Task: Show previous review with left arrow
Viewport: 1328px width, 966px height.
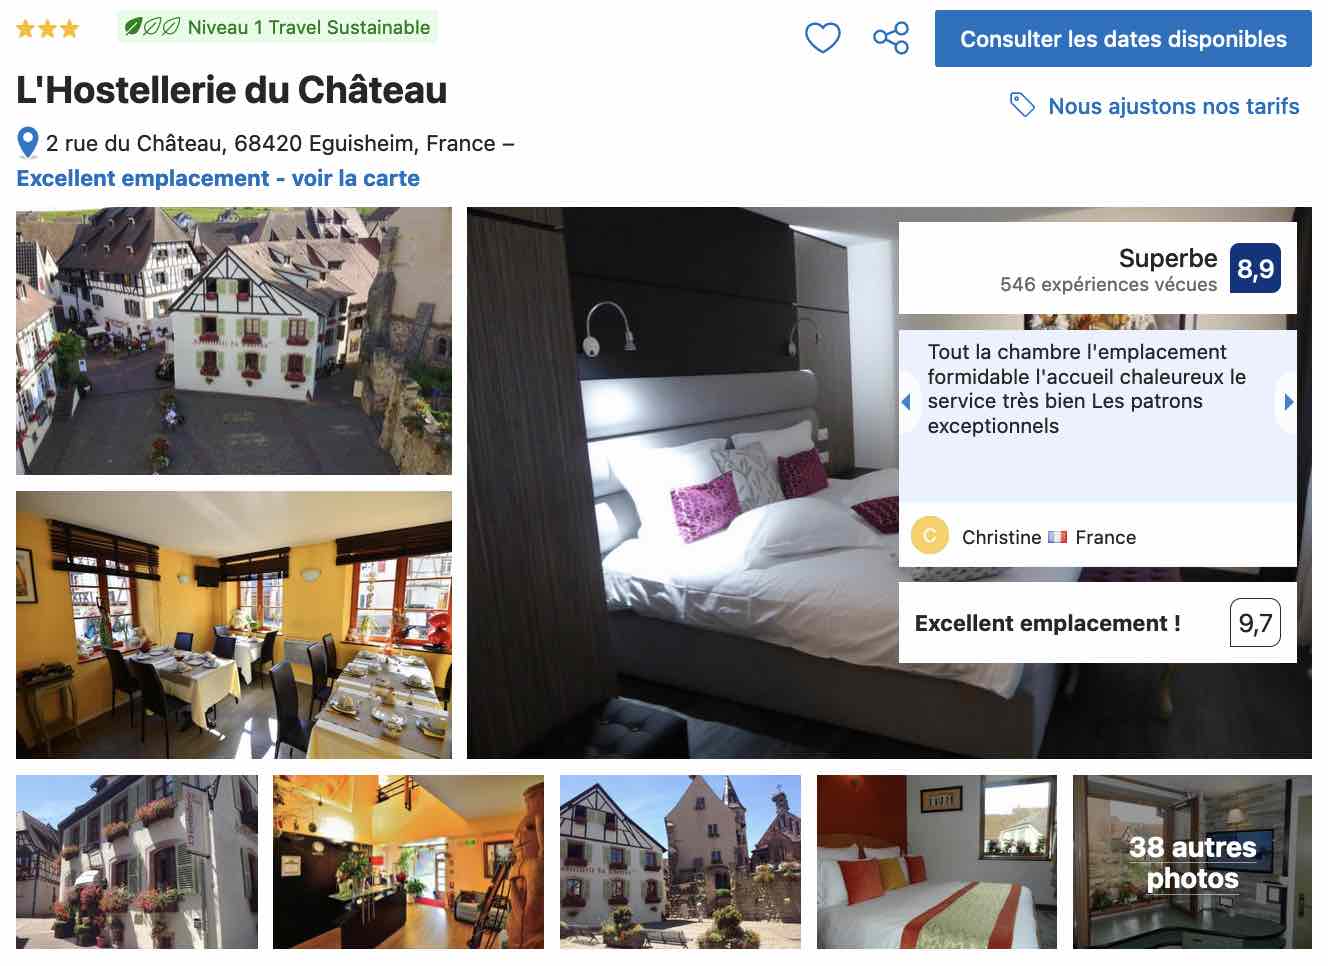Action: pyautogui.click(x=907, y=402)
